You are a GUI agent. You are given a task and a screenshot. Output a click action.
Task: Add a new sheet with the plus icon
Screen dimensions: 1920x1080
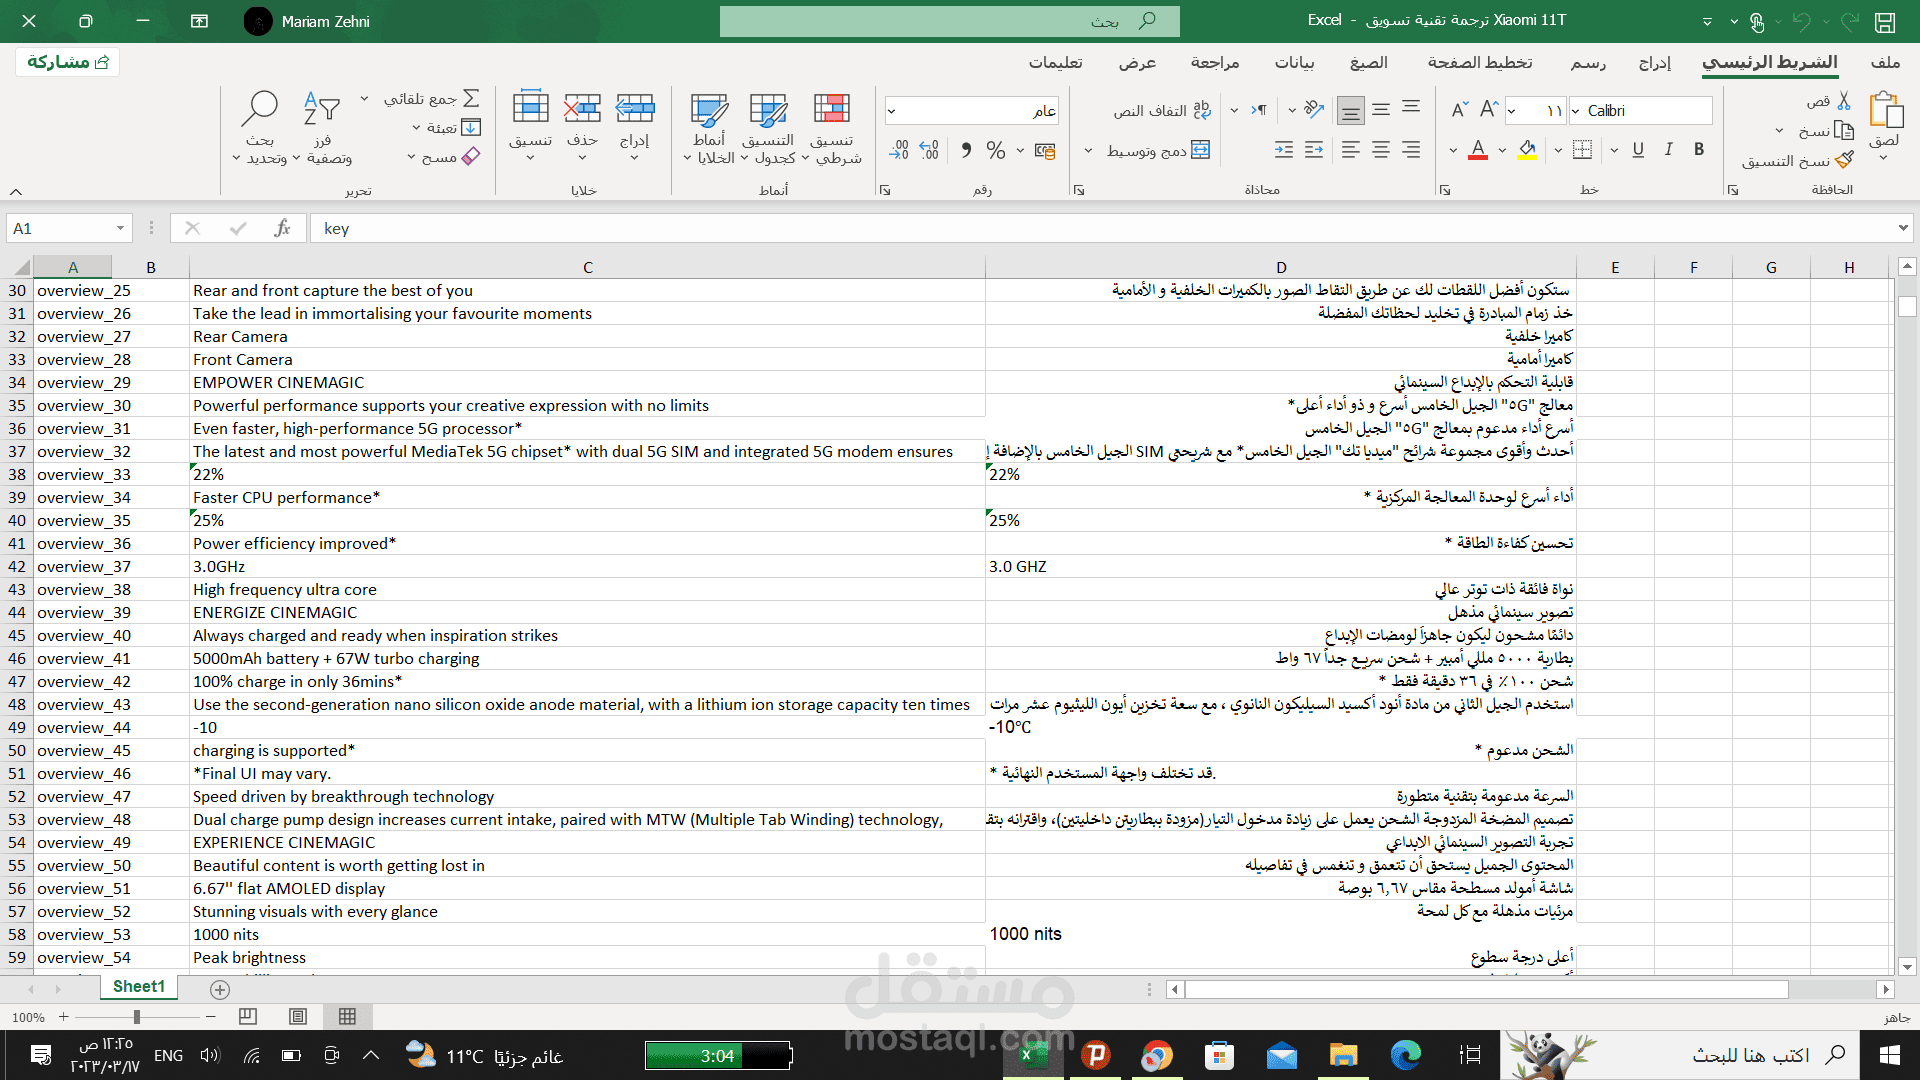(220, 990)
